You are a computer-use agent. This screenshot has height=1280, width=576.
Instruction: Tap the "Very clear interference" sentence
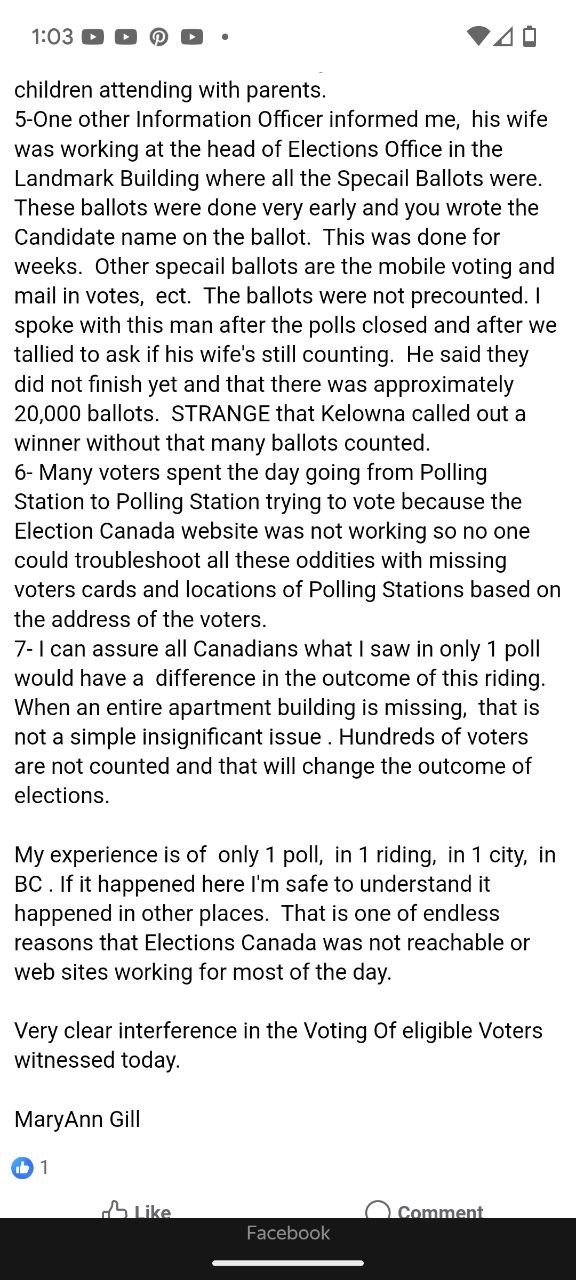click(x=278, y=1045)
